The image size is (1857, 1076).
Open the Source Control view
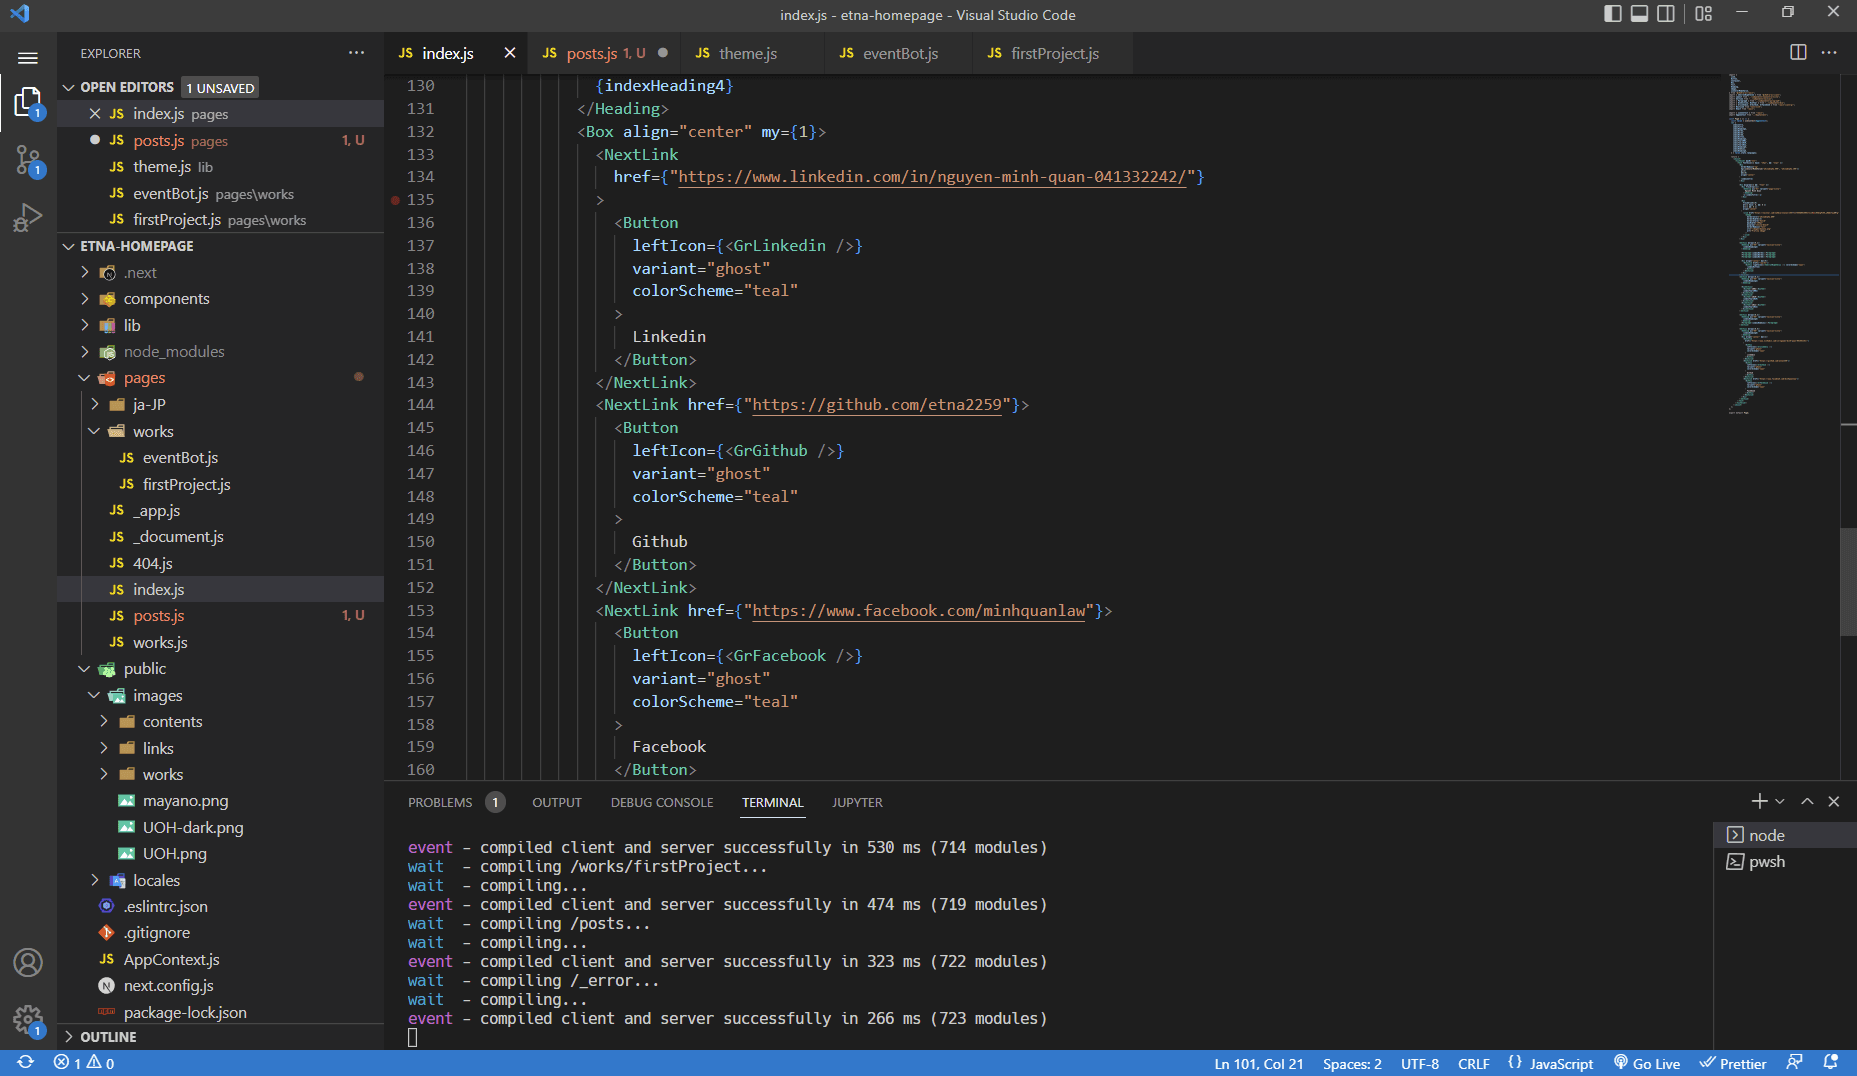[28, 160]
